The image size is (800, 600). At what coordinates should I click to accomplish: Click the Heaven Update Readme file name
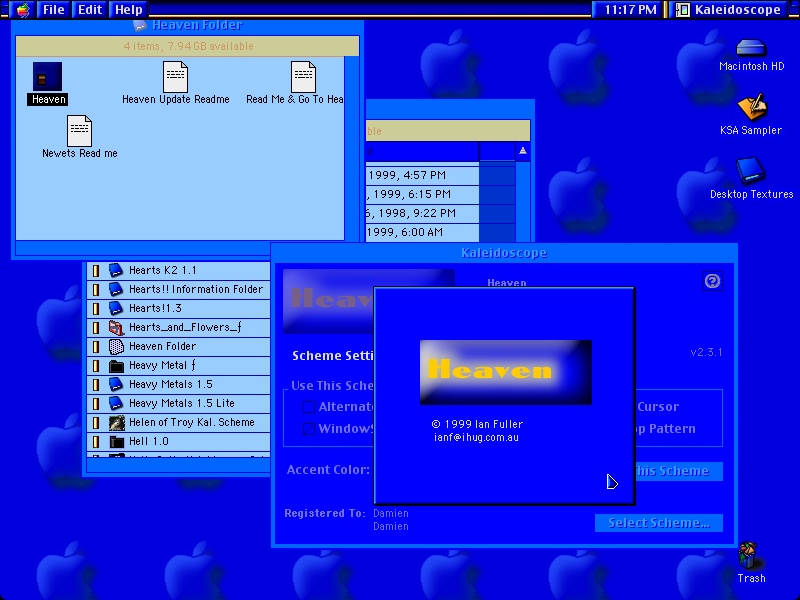[176, 99]
